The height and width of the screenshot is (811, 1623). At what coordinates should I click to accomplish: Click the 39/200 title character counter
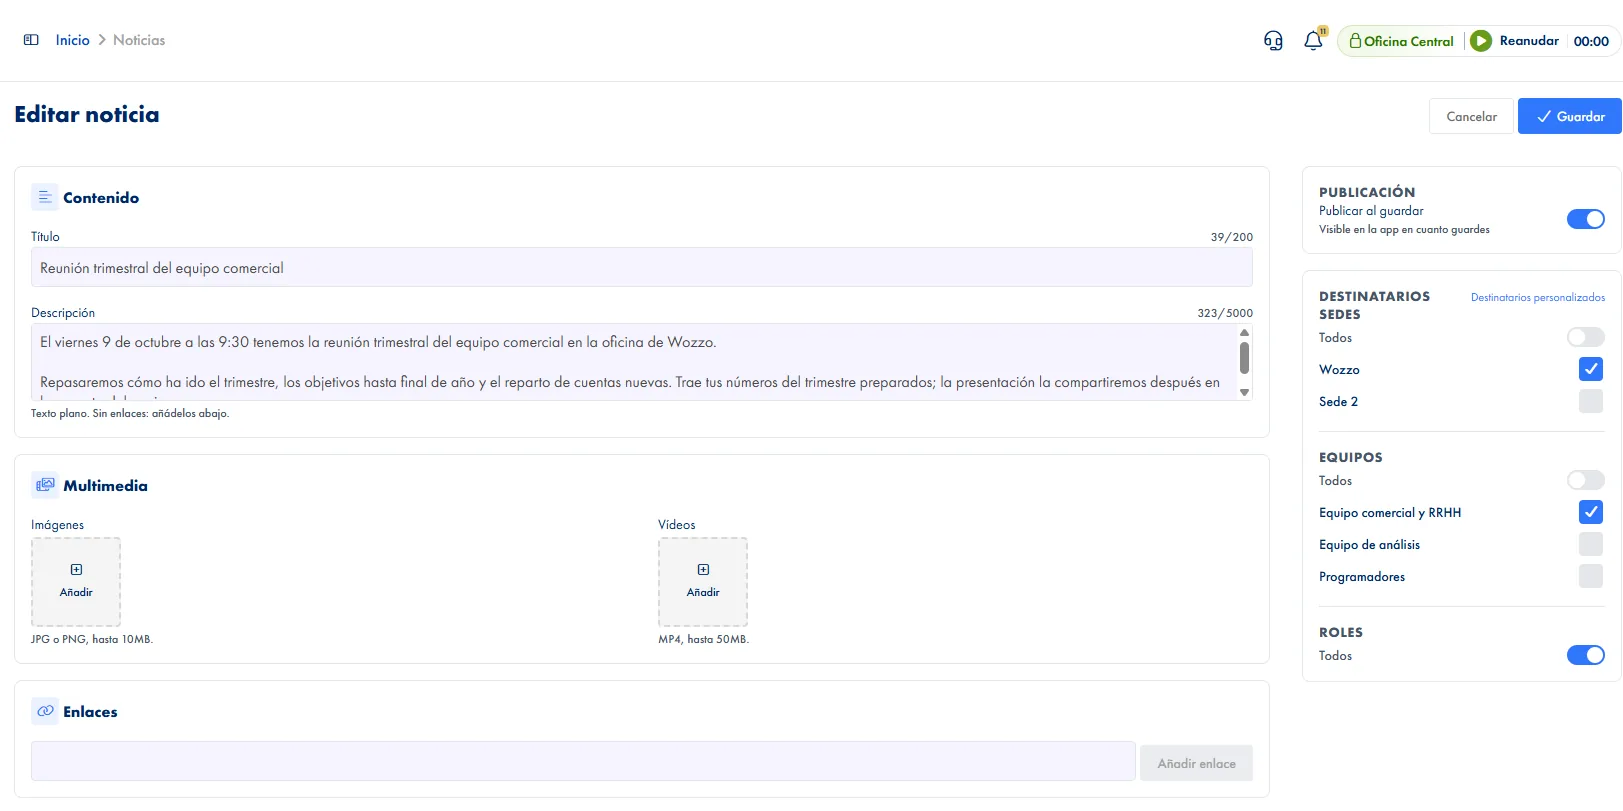point(1232,237)
